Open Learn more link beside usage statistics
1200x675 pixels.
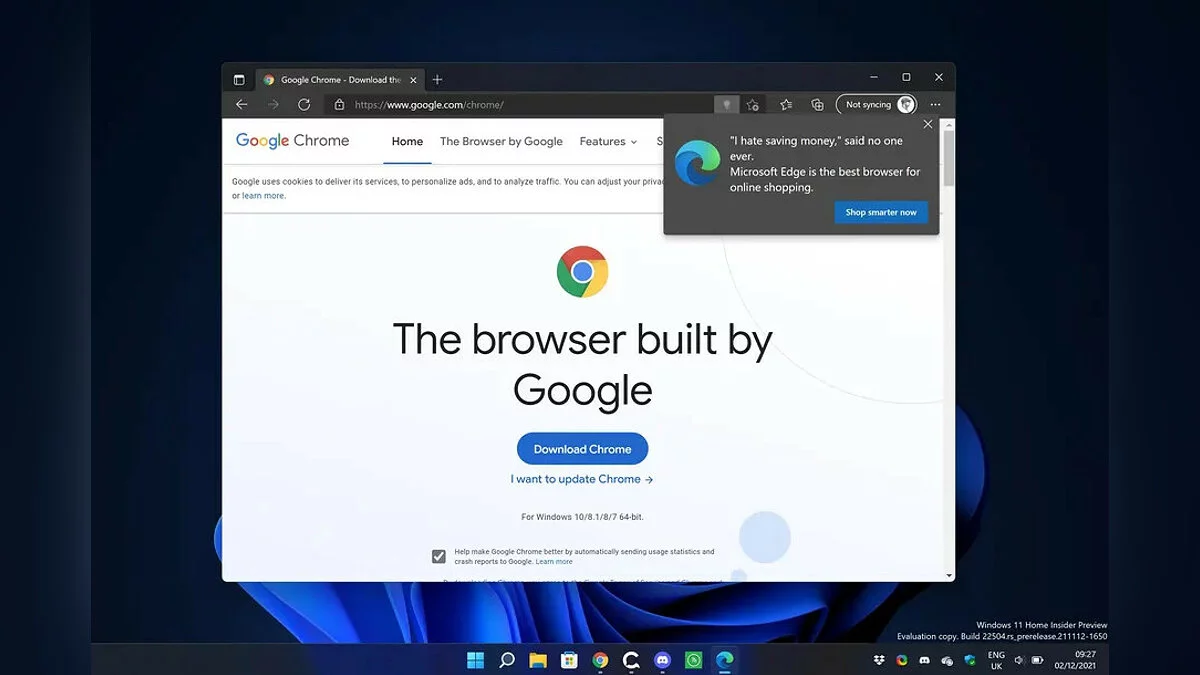[554, 562]
